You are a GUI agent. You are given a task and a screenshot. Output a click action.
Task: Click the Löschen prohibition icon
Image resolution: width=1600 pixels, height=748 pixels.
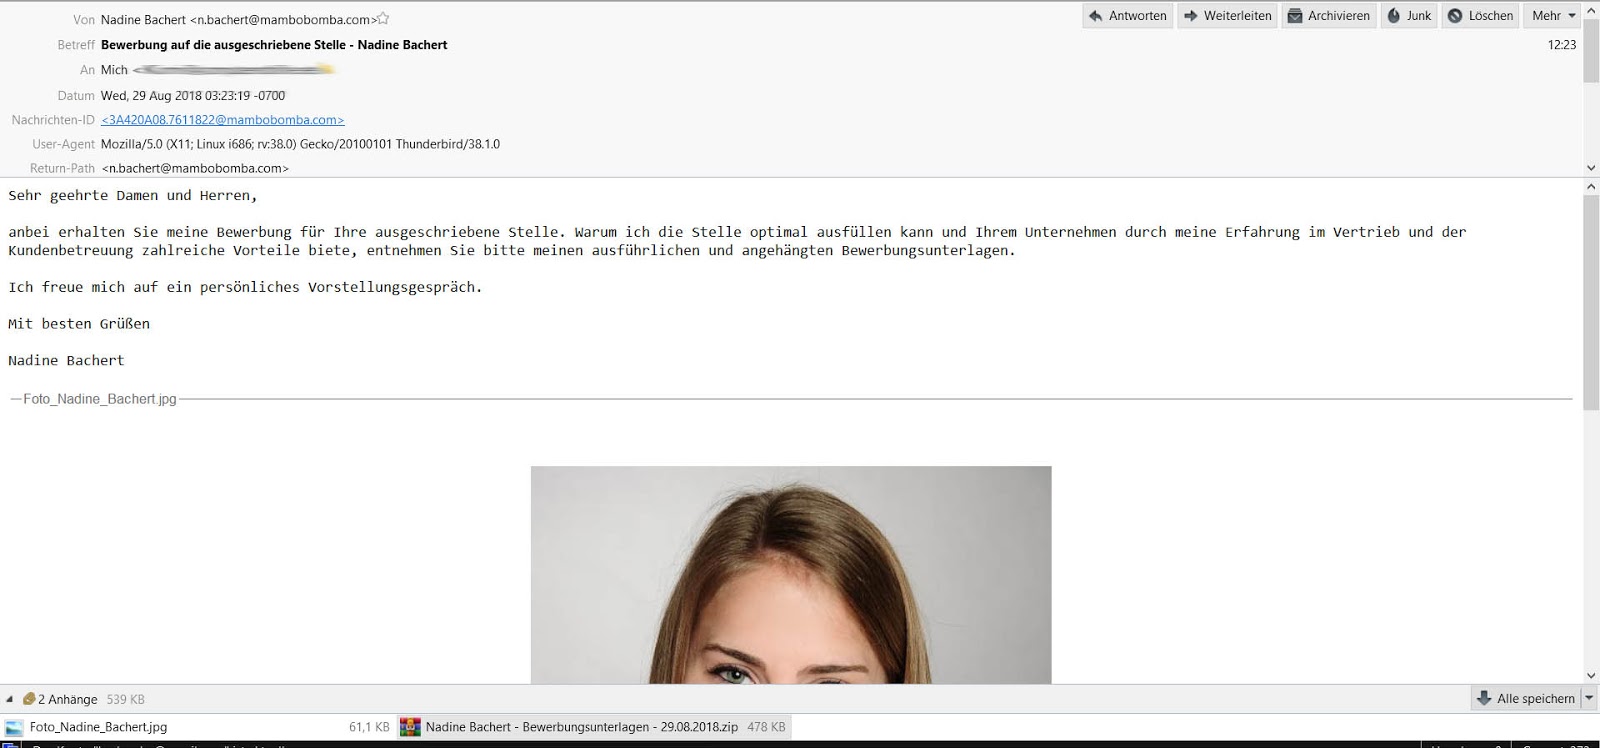1455,16
